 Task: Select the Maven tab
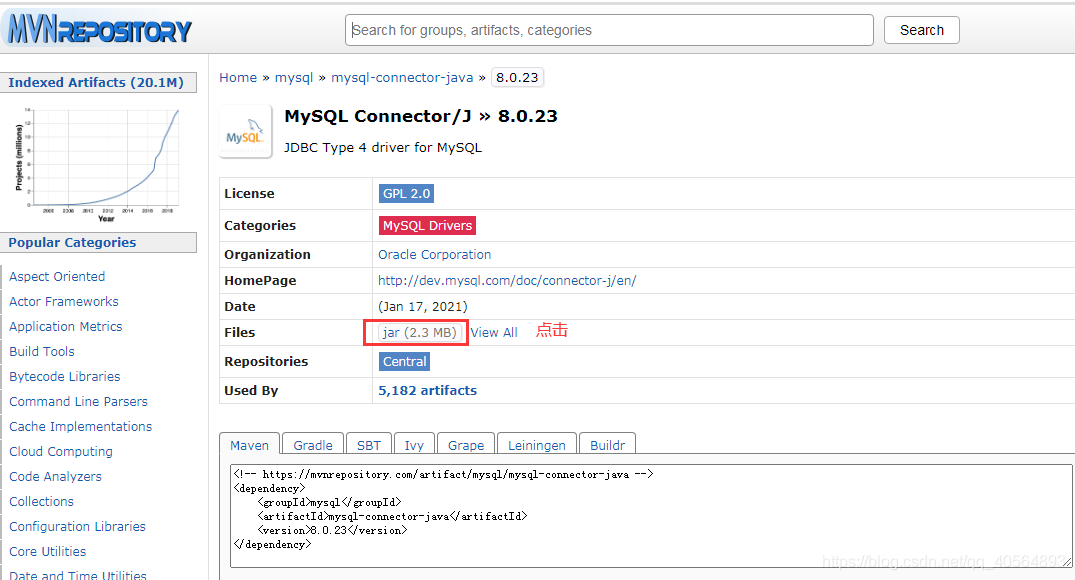coord(250,444)
